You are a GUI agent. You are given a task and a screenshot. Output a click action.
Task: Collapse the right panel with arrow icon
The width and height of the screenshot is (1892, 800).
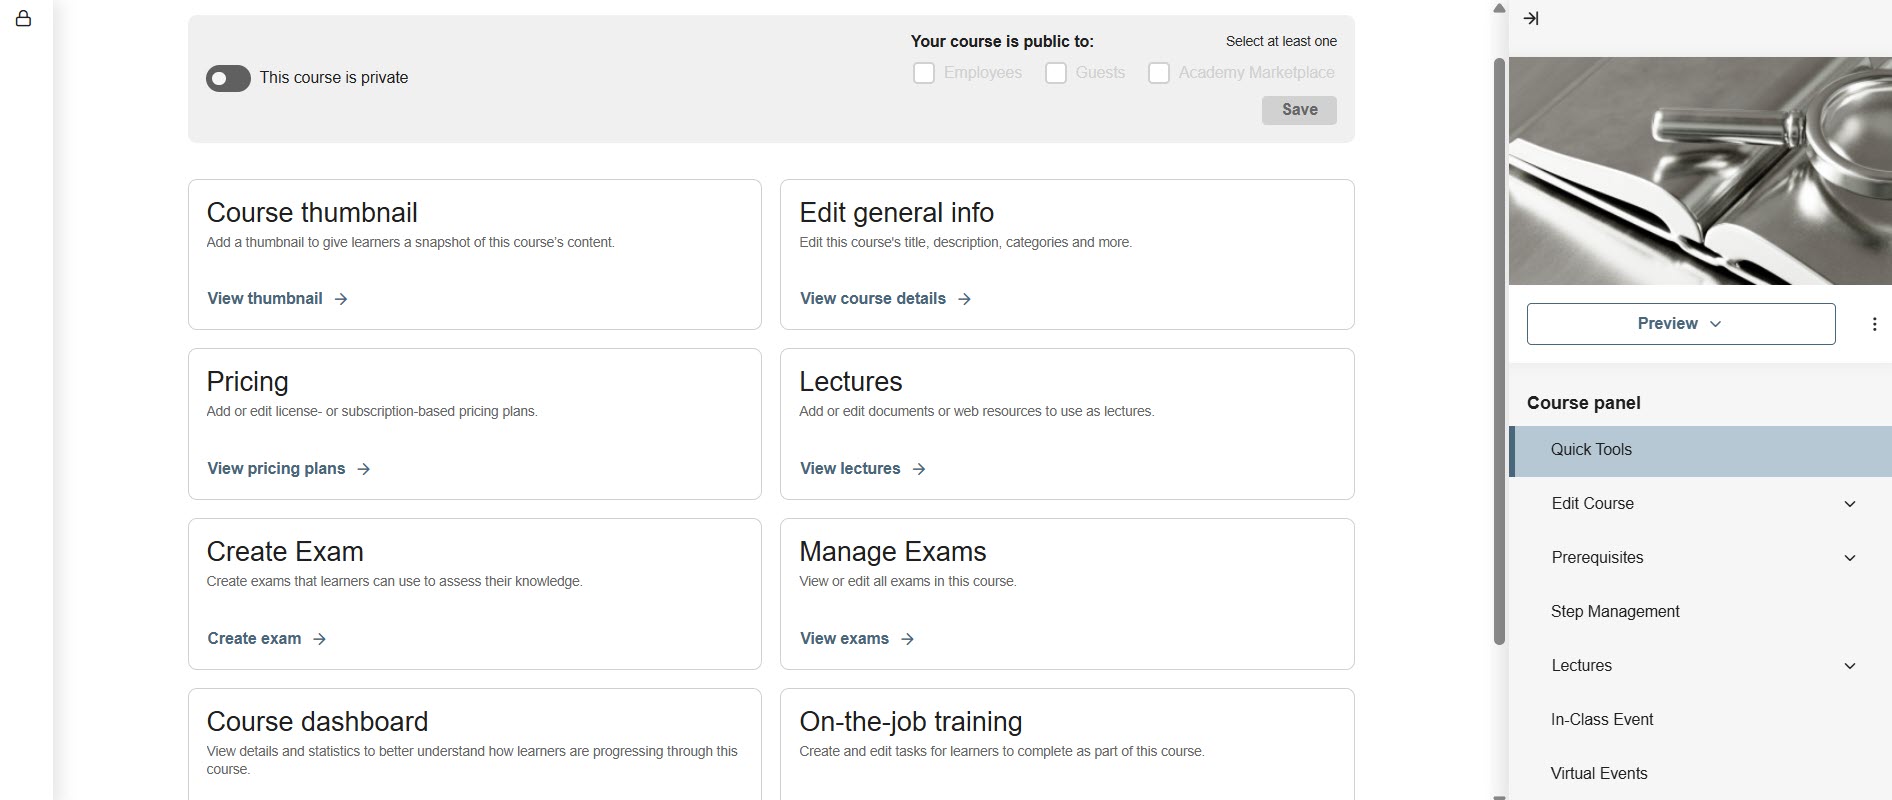1530,19
